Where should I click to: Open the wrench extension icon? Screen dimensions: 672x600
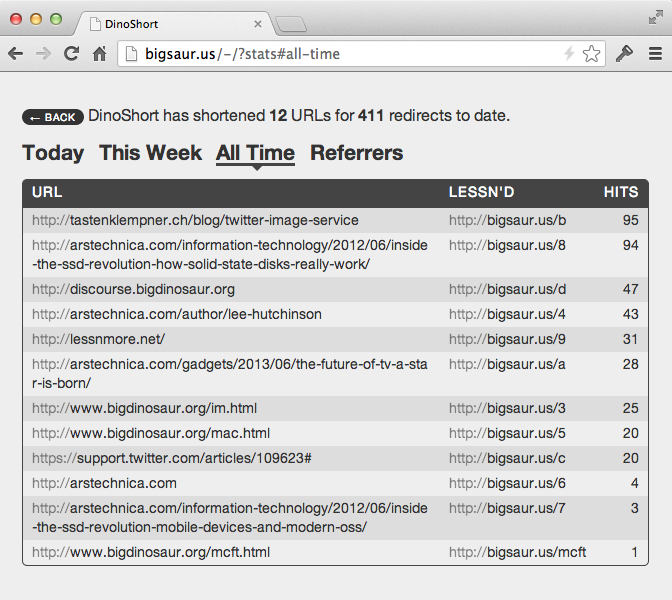[x=625, y=54]
